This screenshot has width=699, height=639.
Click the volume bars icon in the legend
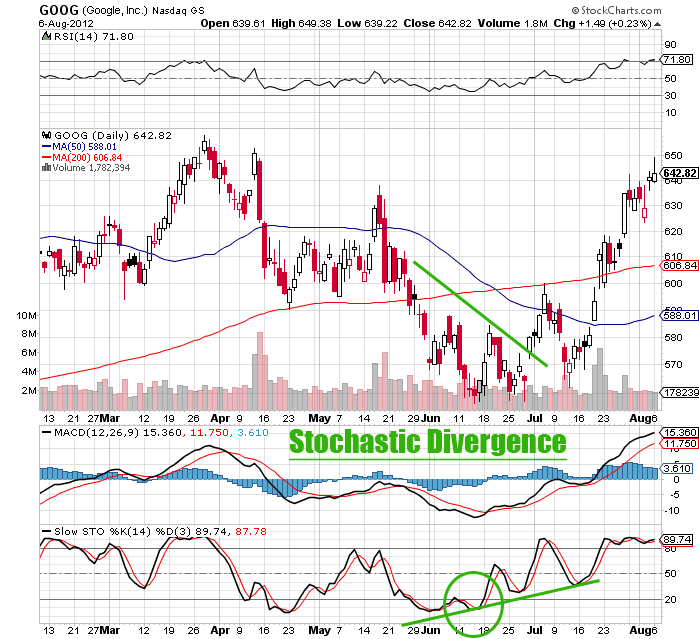[x=46, y=168]
